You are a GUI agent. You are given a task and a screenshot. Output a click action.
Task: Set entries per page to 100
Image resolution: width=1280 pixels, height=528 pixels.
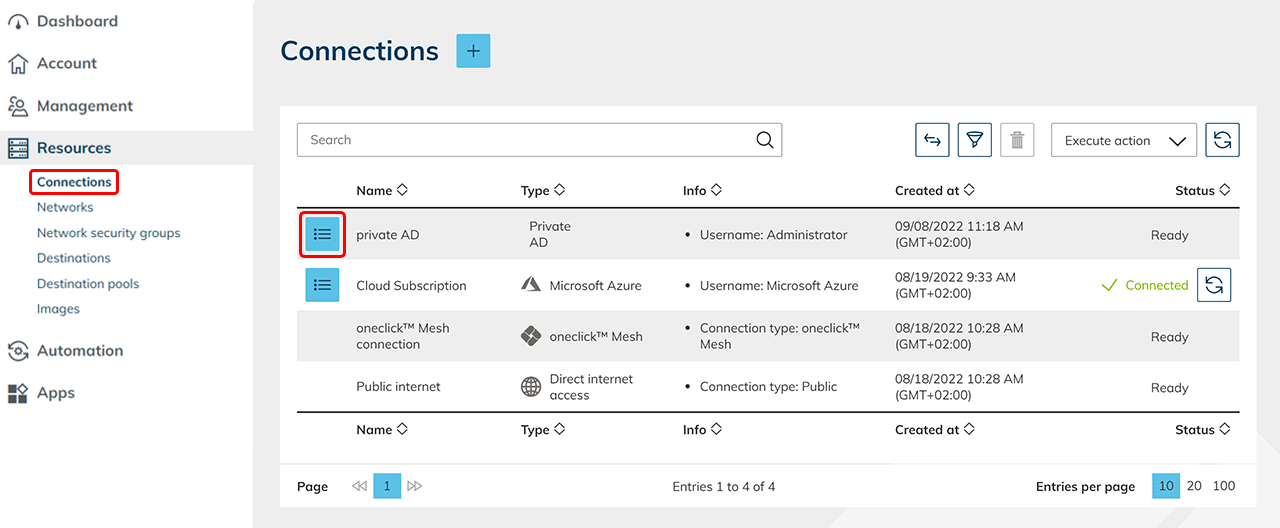tap(1223, 486)
